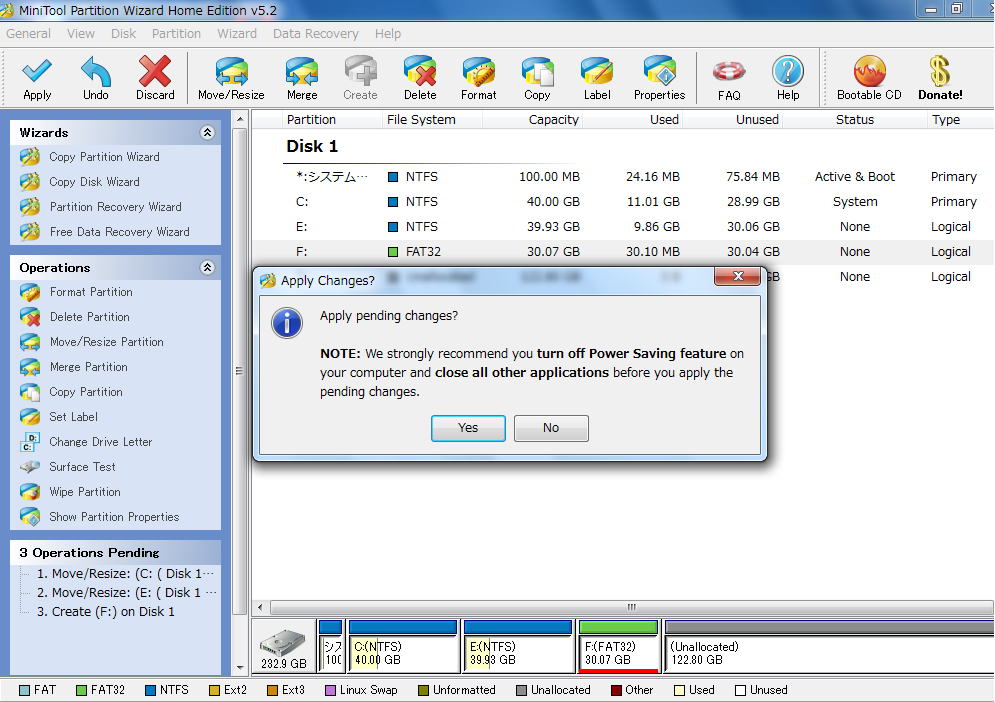Choose Delete Partition operation
Image resolution: width=995 pixels, height=702 pixels.
coord(89,317)
